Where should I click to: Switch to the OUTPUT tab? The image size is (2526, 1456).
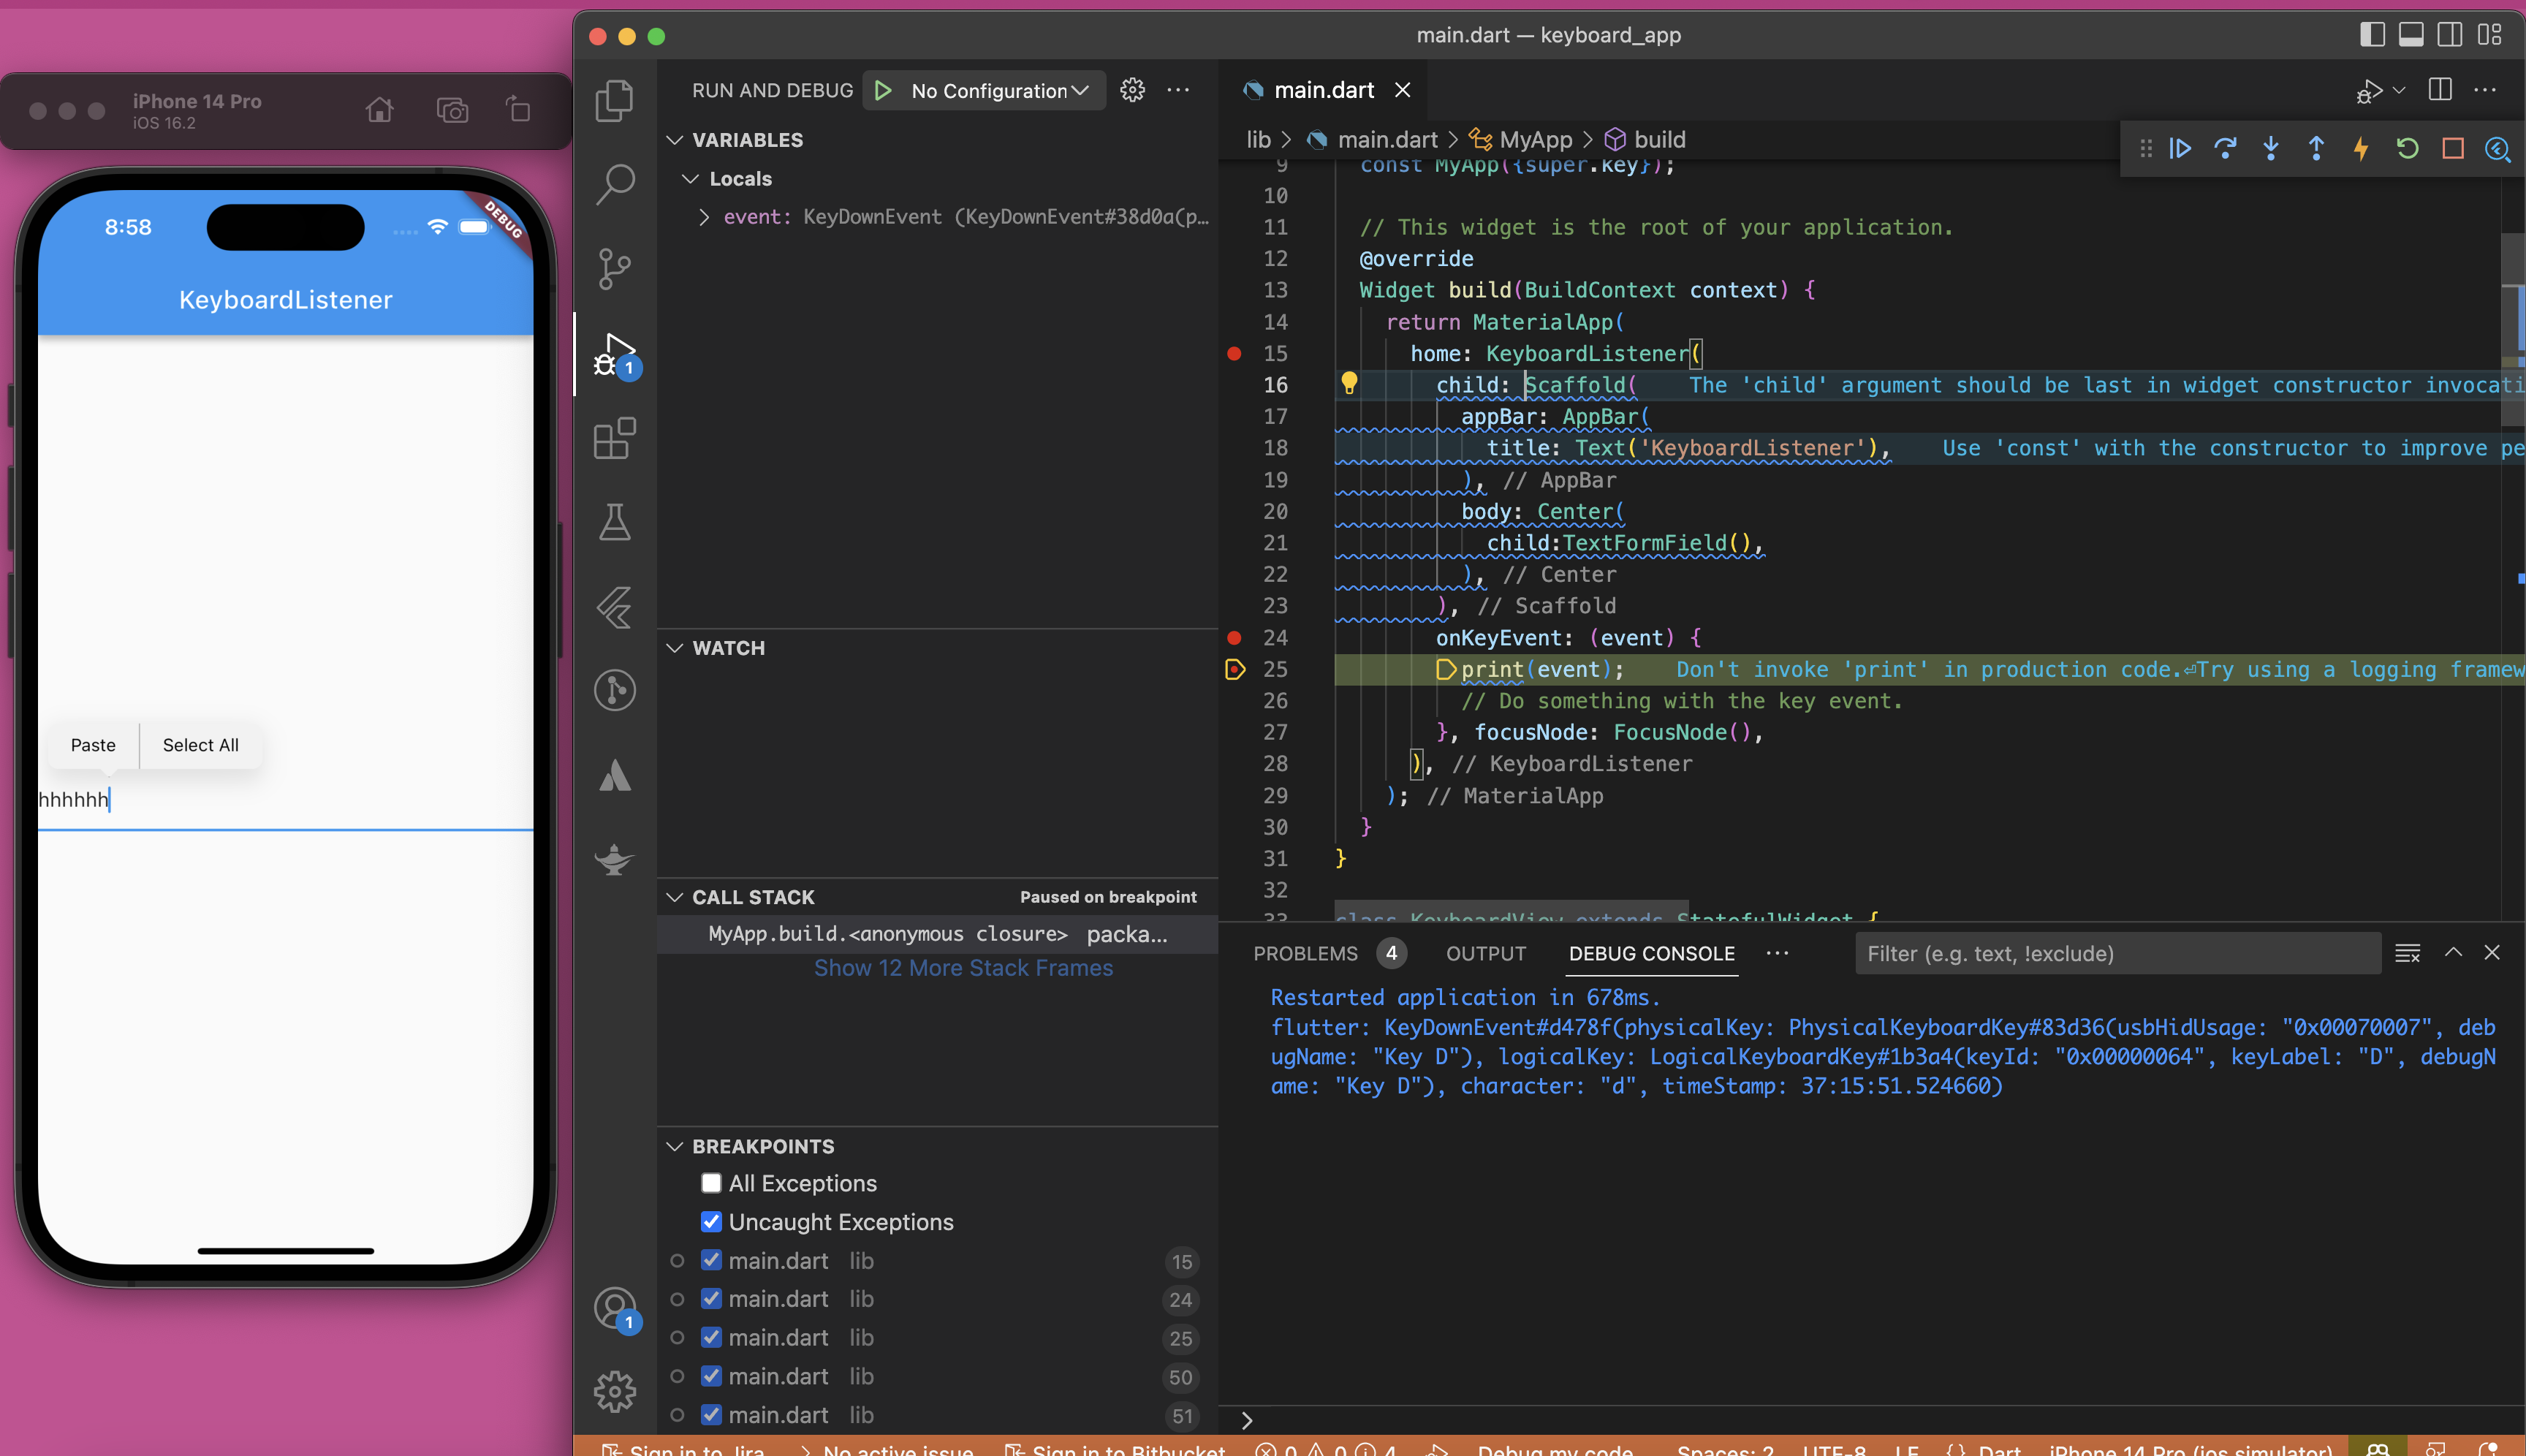pyautogui.click(x=1485, y=954)
